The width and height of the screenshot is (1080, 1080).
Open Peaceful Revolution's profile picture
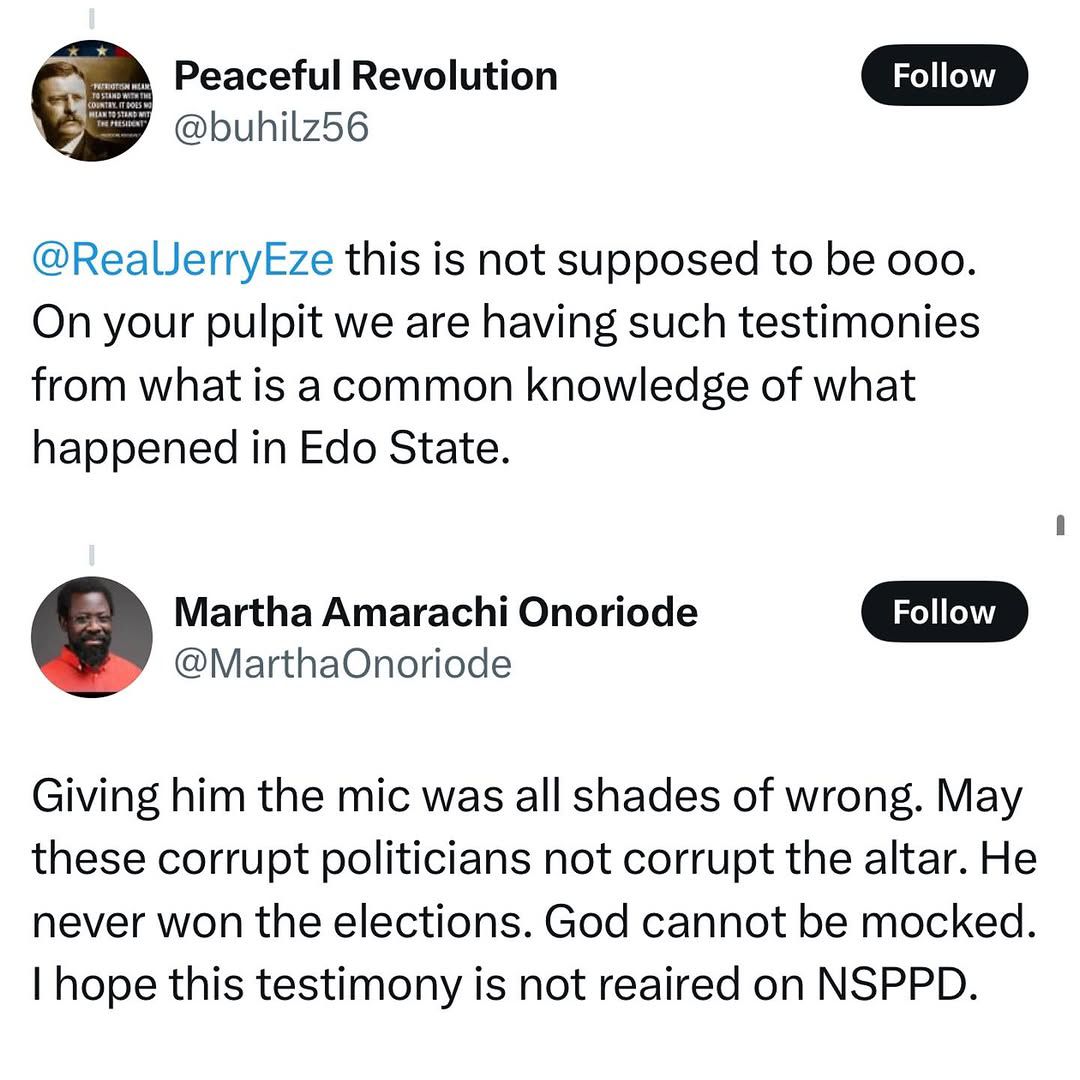point(92,101)
